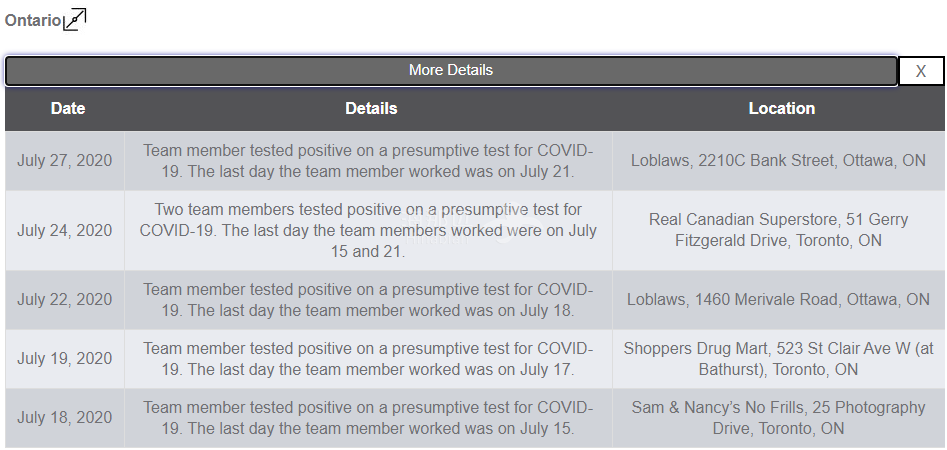Click the Loblaws 1460 Merivale Road location

778,300
